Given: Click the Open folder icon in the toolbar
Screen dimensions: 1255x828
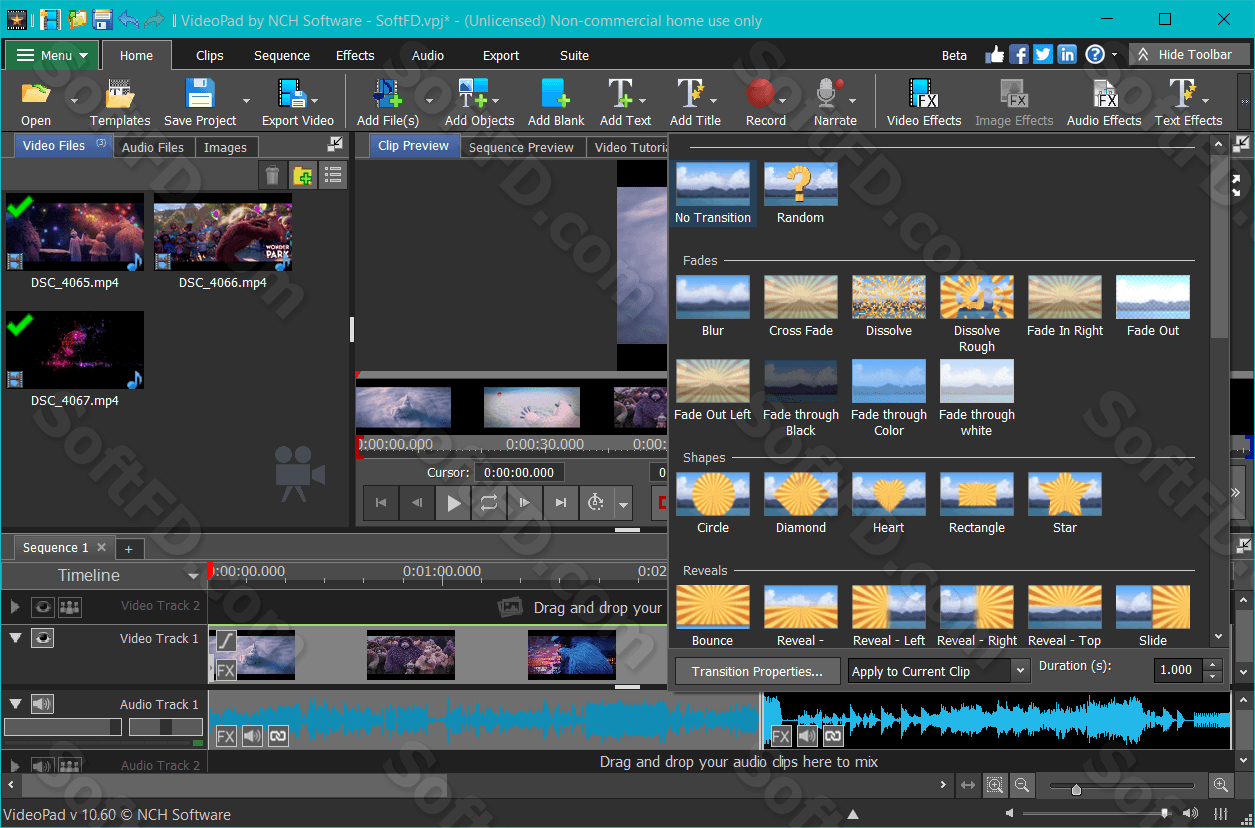Looking at the screenshot, I should (36, 94).
